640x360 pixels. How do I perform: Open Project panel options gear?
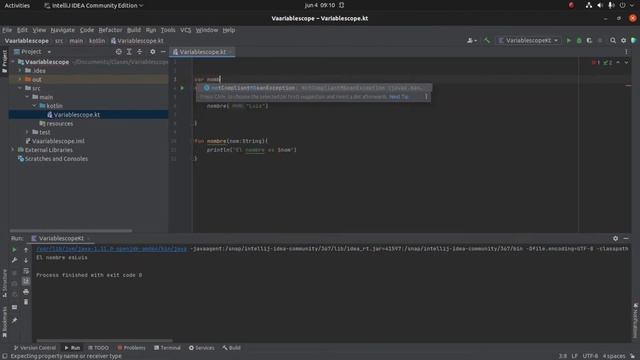point(153,52)
